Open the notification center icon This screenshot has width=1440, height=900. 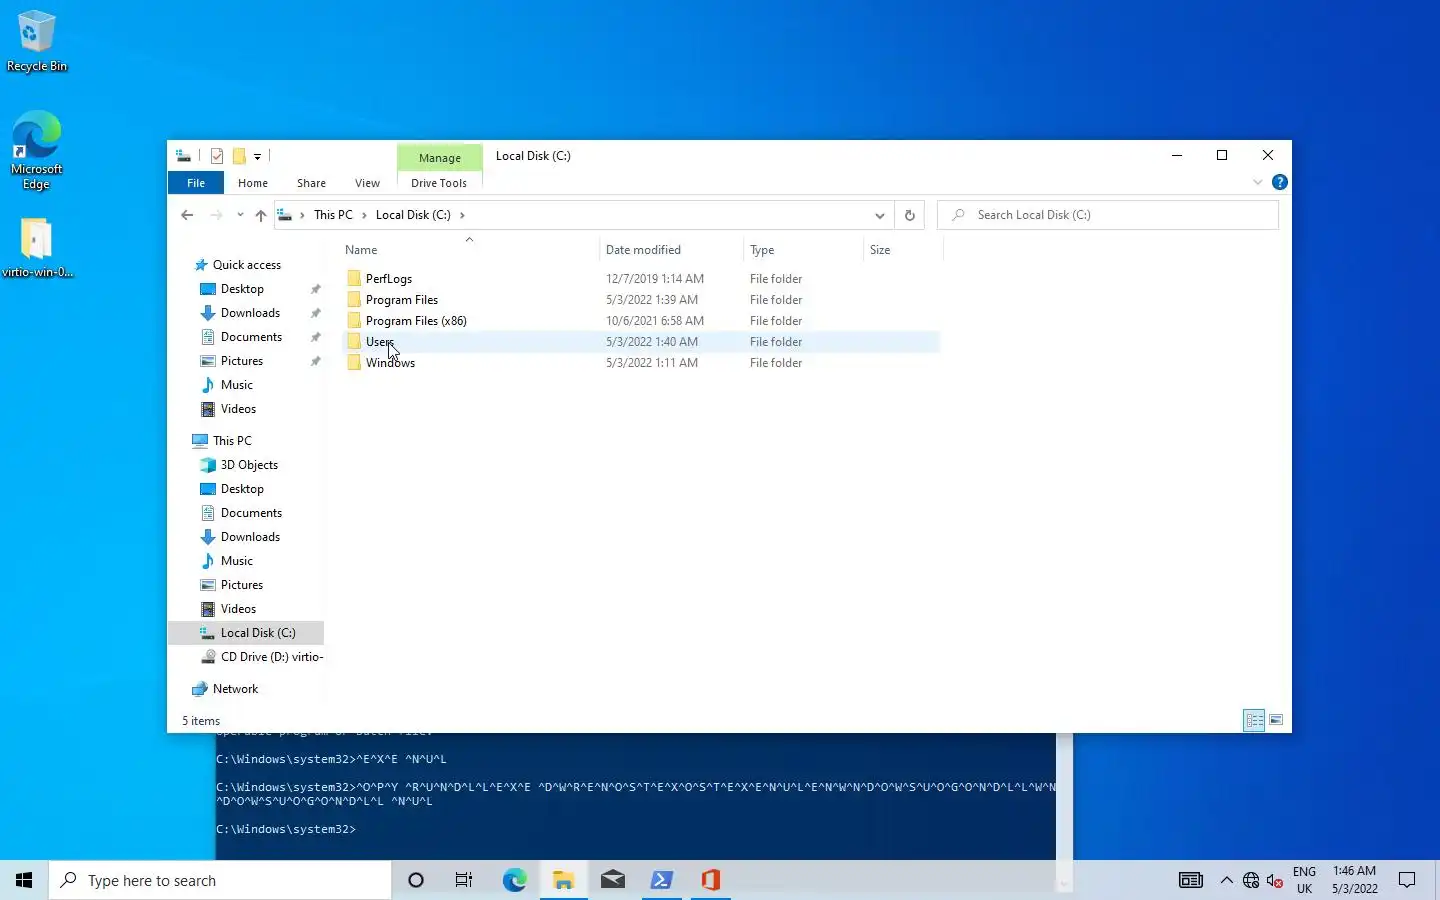pyautogui.click(x=1407, y=880)
